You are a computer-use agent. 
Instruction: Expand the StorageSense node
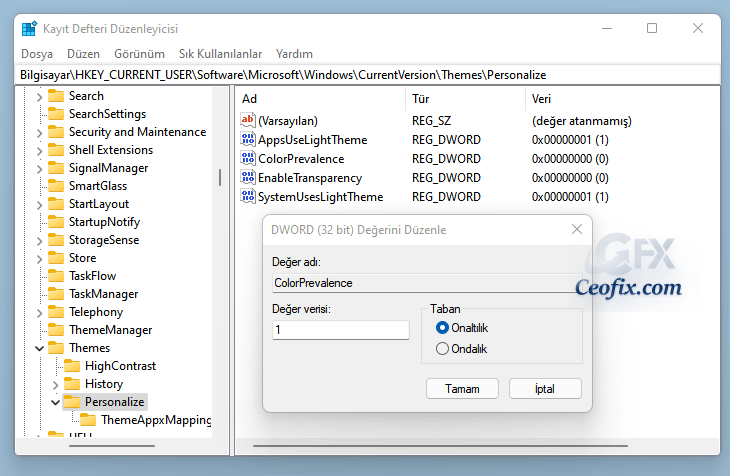[x=39, y=241]
